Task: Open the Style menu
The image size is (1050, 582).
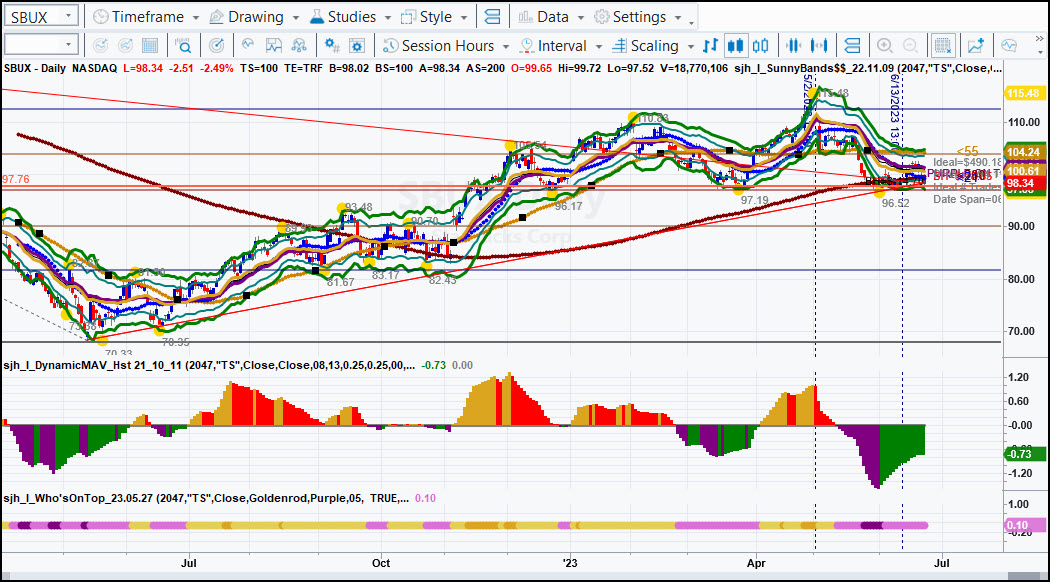Action: point(433,17)
